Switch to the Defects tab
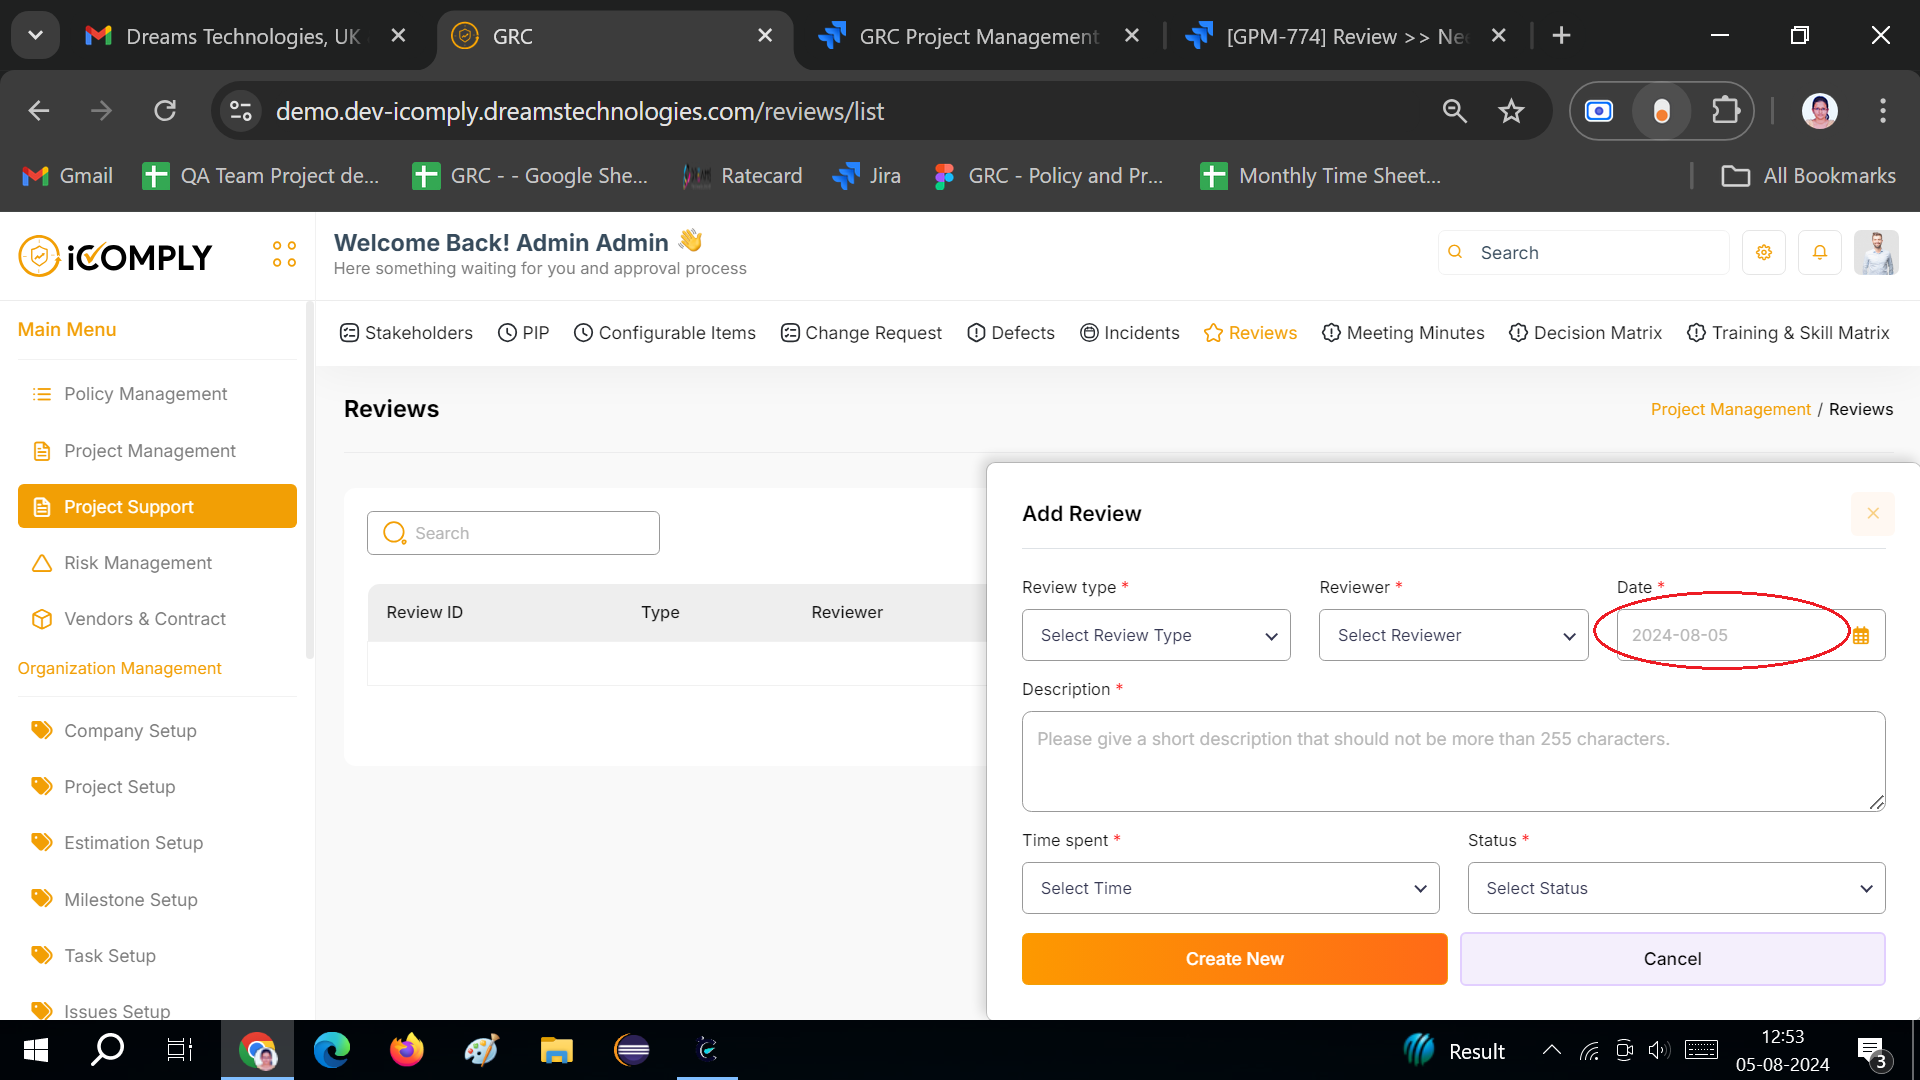Viewport: 1920px width, 1080px height. [x=1011, y=333]
